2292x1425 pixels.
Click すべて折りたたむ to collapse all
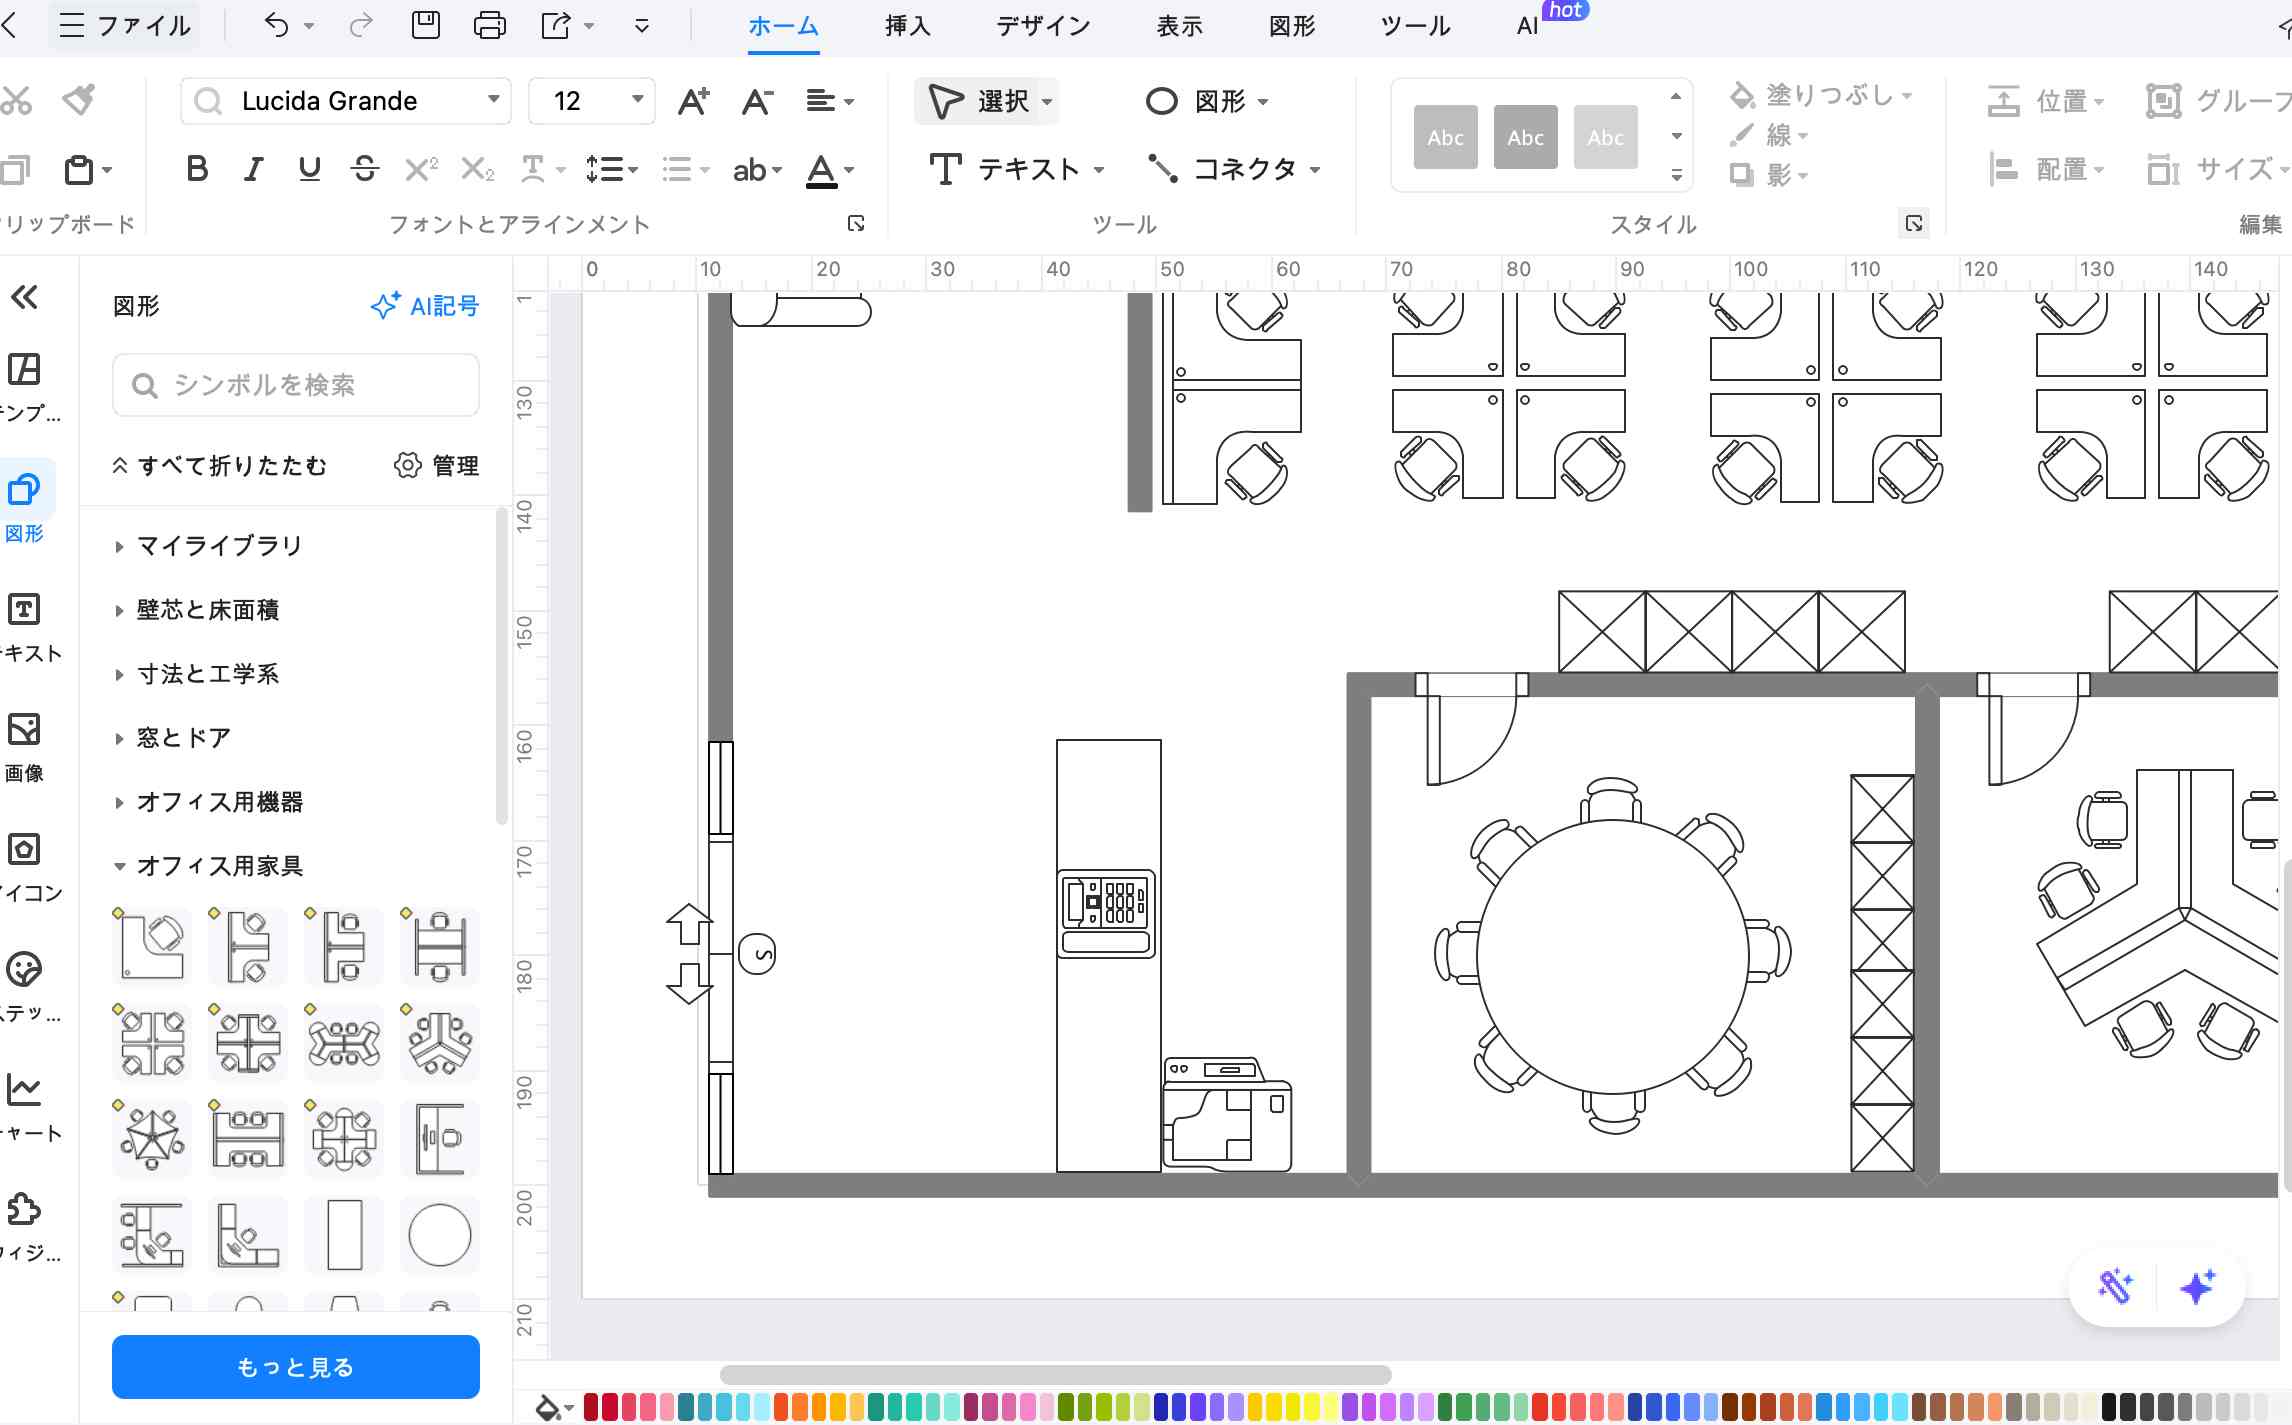(219, 466)
